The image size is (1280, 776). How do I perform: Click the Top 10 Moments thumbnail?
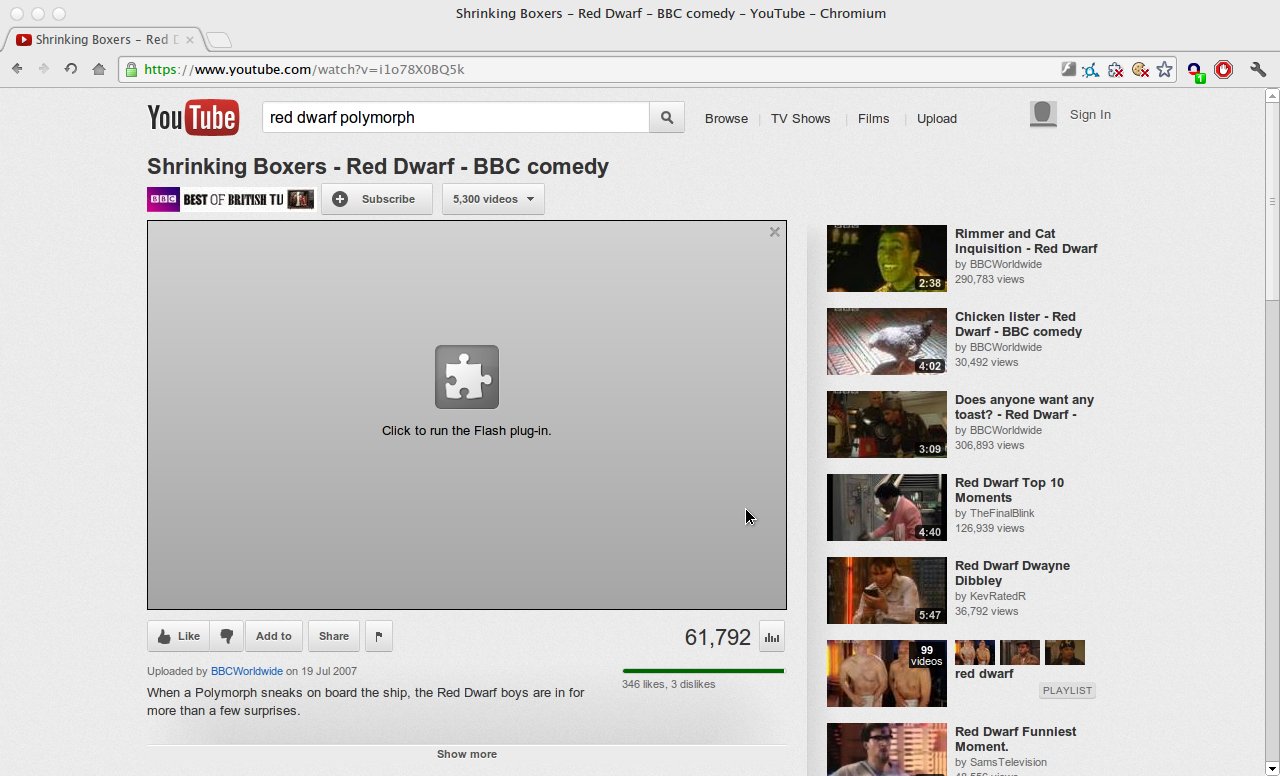(887, 507)
